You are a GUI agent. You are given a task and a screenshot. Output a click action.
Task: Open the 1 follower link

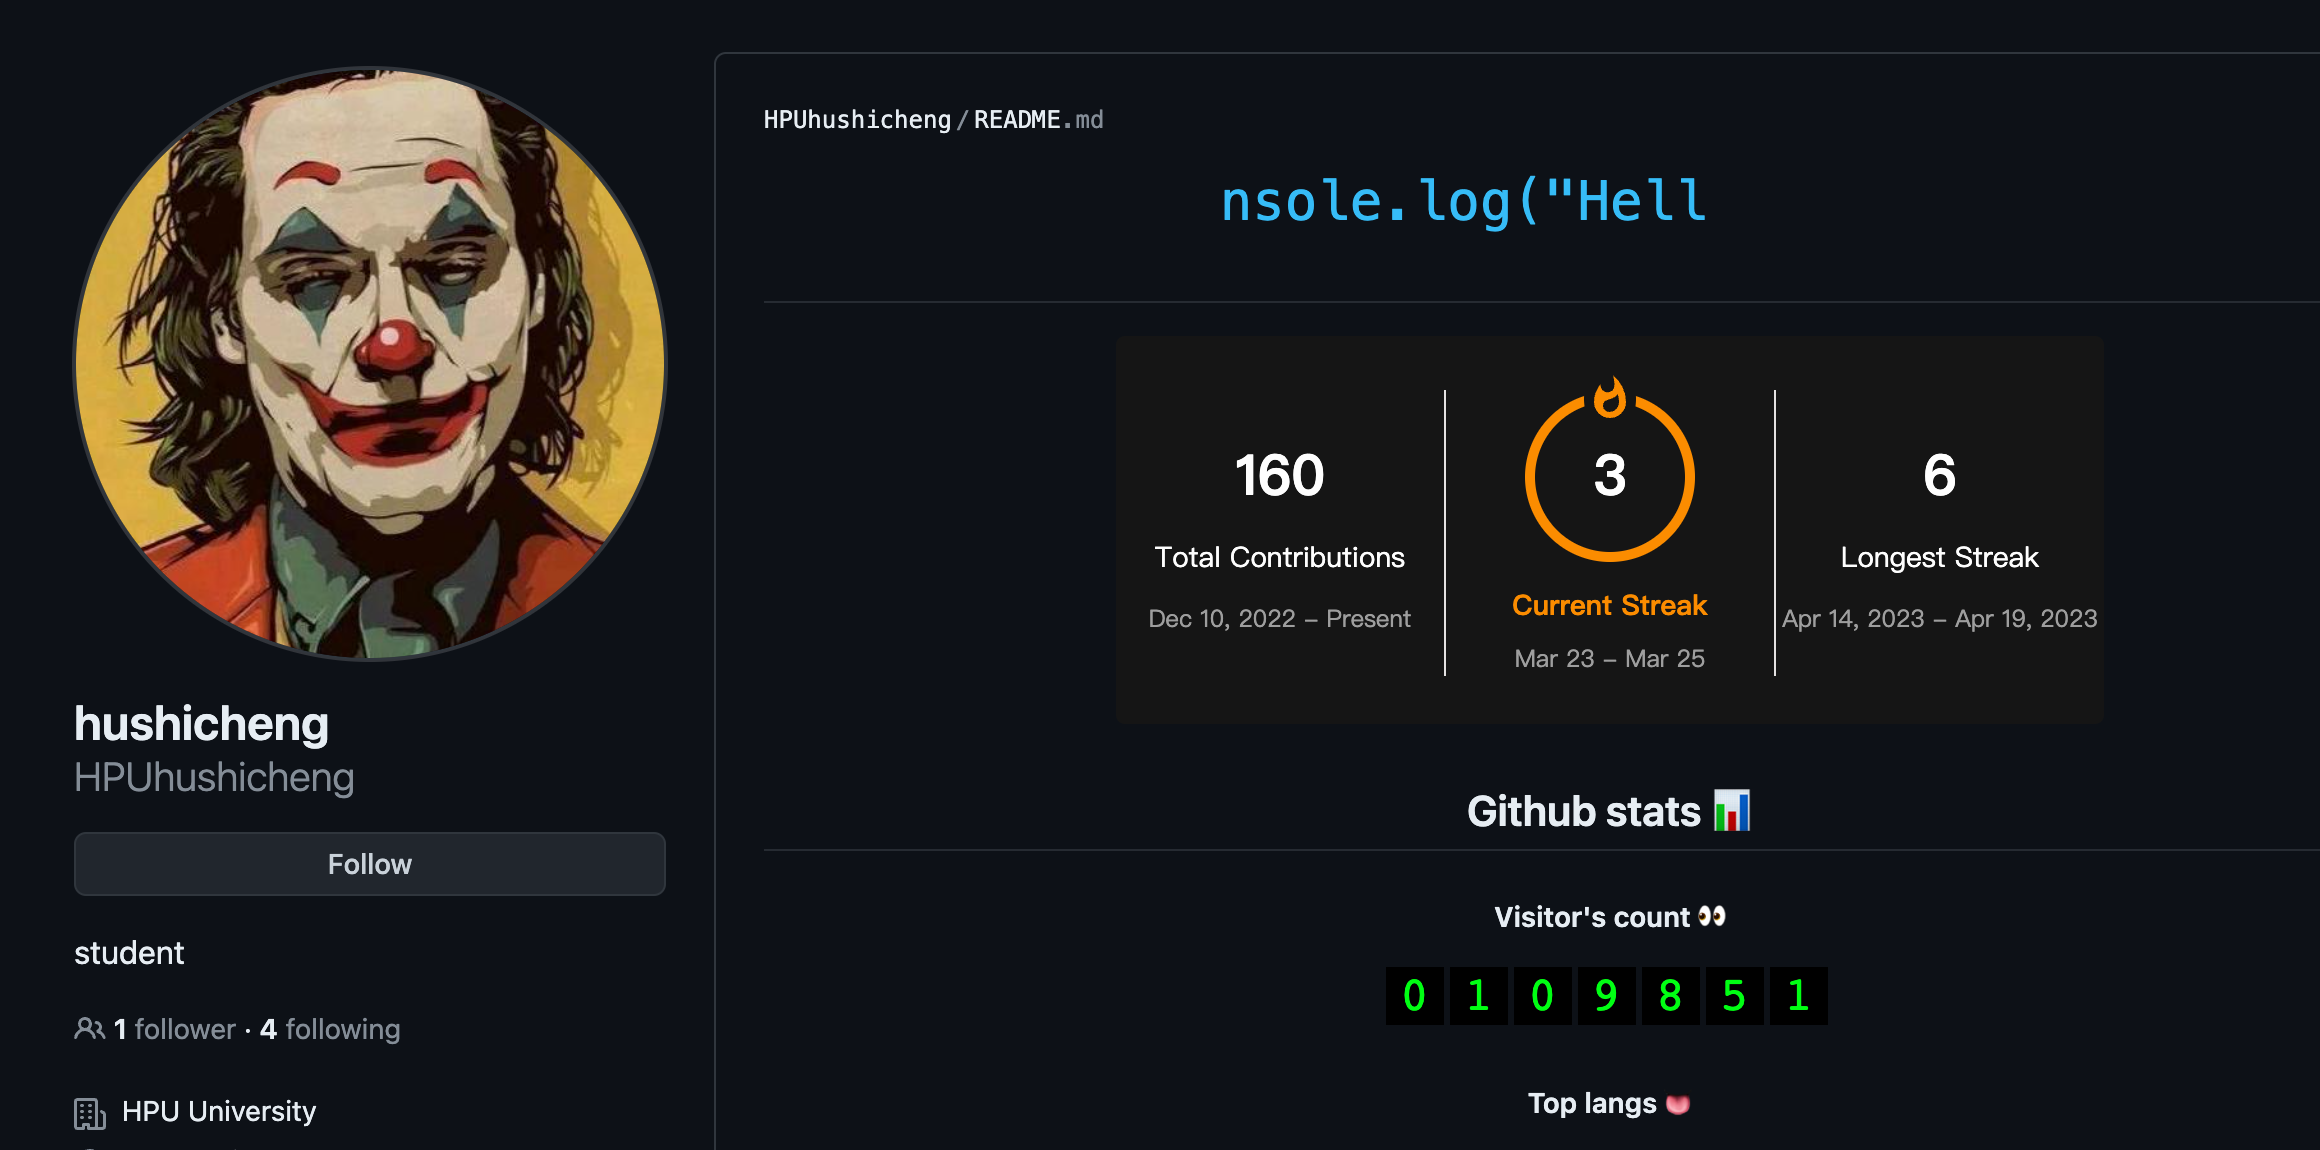tap(175, 1029)
